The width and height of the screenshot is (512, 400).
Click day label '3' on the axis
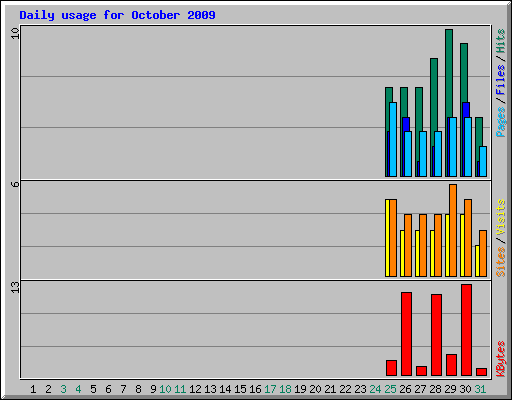(x=63, y=389)
